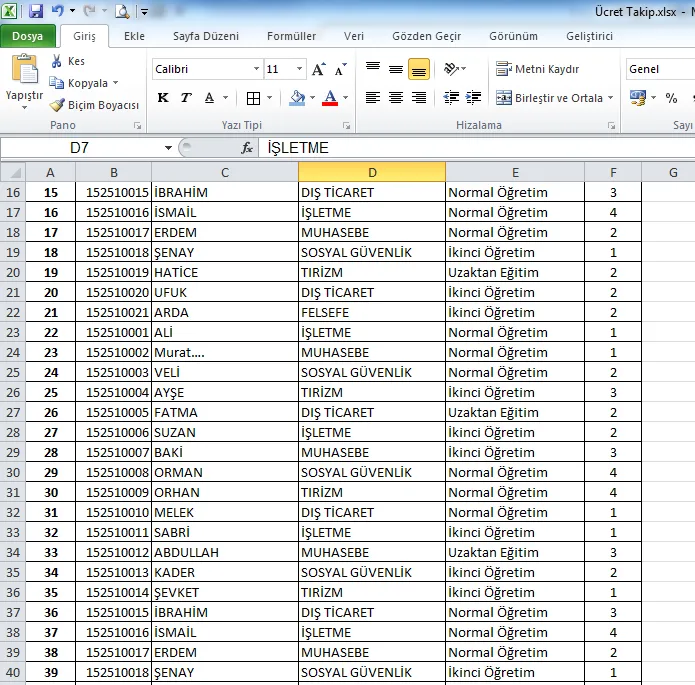
Task: Click the percent style icon
Action: tap(671, 98)
